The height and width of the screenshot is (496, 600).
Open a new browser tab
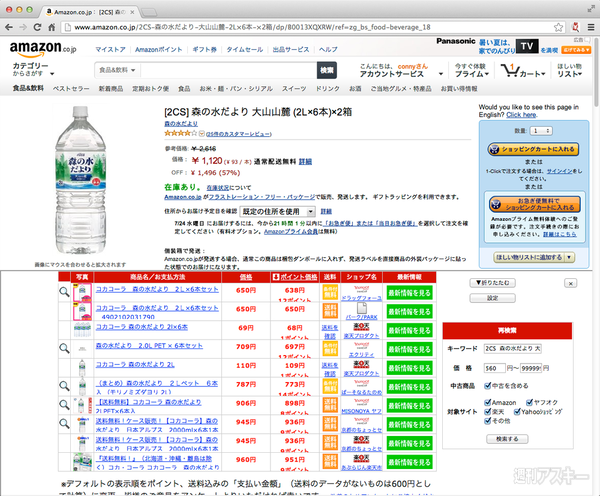149,13
